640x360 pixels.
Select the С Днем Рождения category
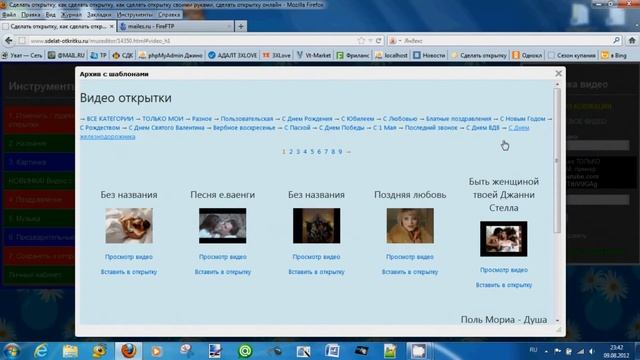pos(307,119)
